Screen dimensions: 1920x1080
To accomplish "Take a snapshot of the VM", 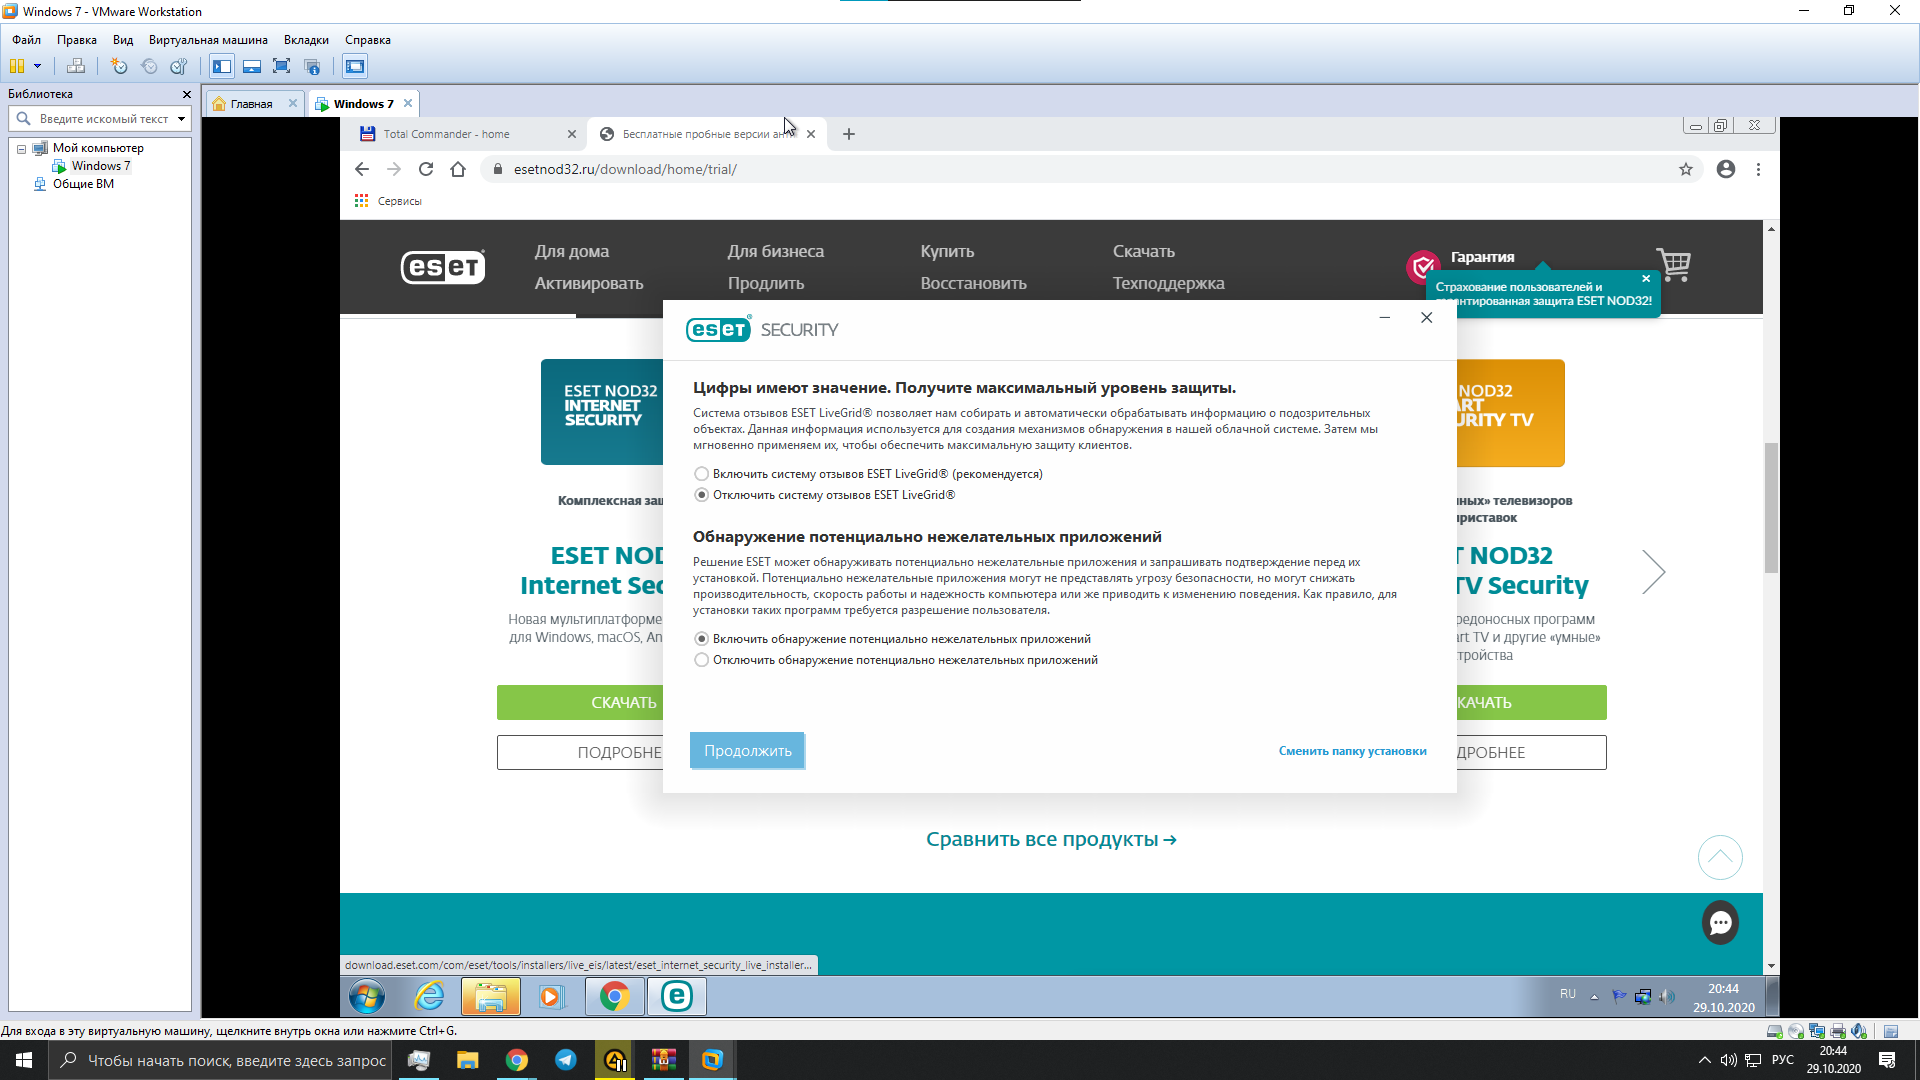I will (x=119, y=66).
